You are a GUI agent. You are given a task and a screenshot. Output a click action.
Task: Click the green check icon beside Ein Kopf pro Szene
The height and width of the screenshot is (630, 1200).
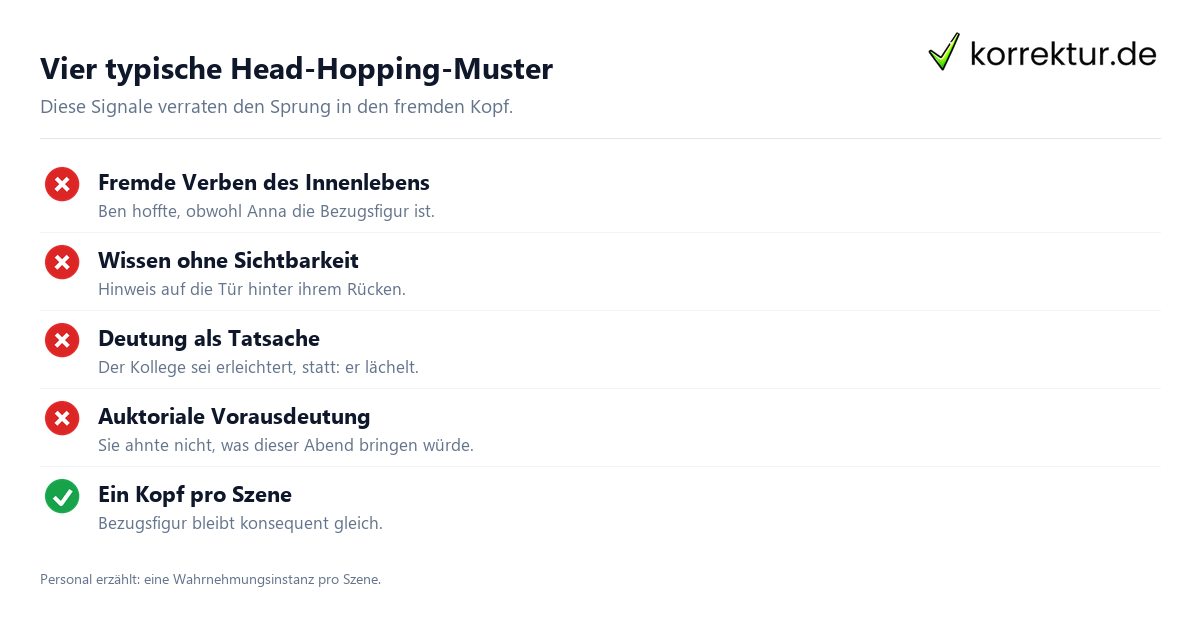(62, 496)
